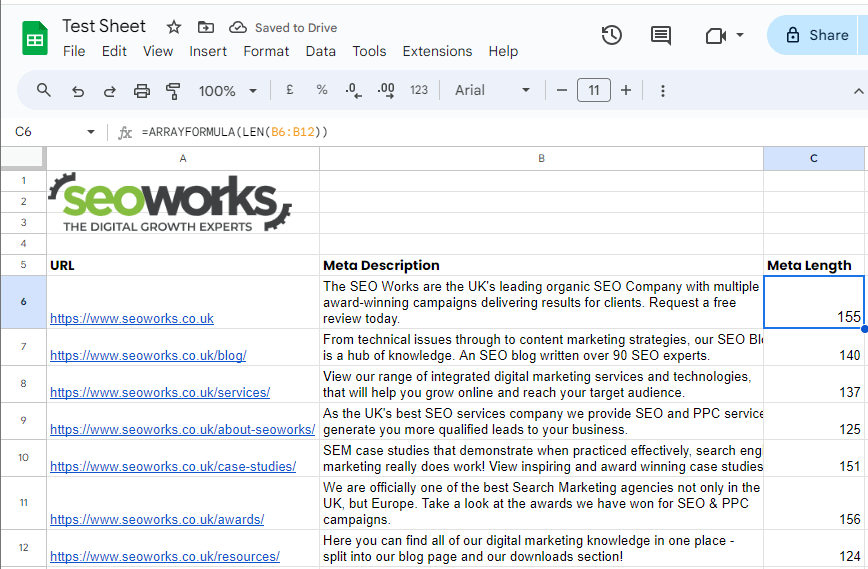Image resolution: width=868 pixels, height=569 pixels.
Task: Click the select all corner box
Action: (23, 158)
